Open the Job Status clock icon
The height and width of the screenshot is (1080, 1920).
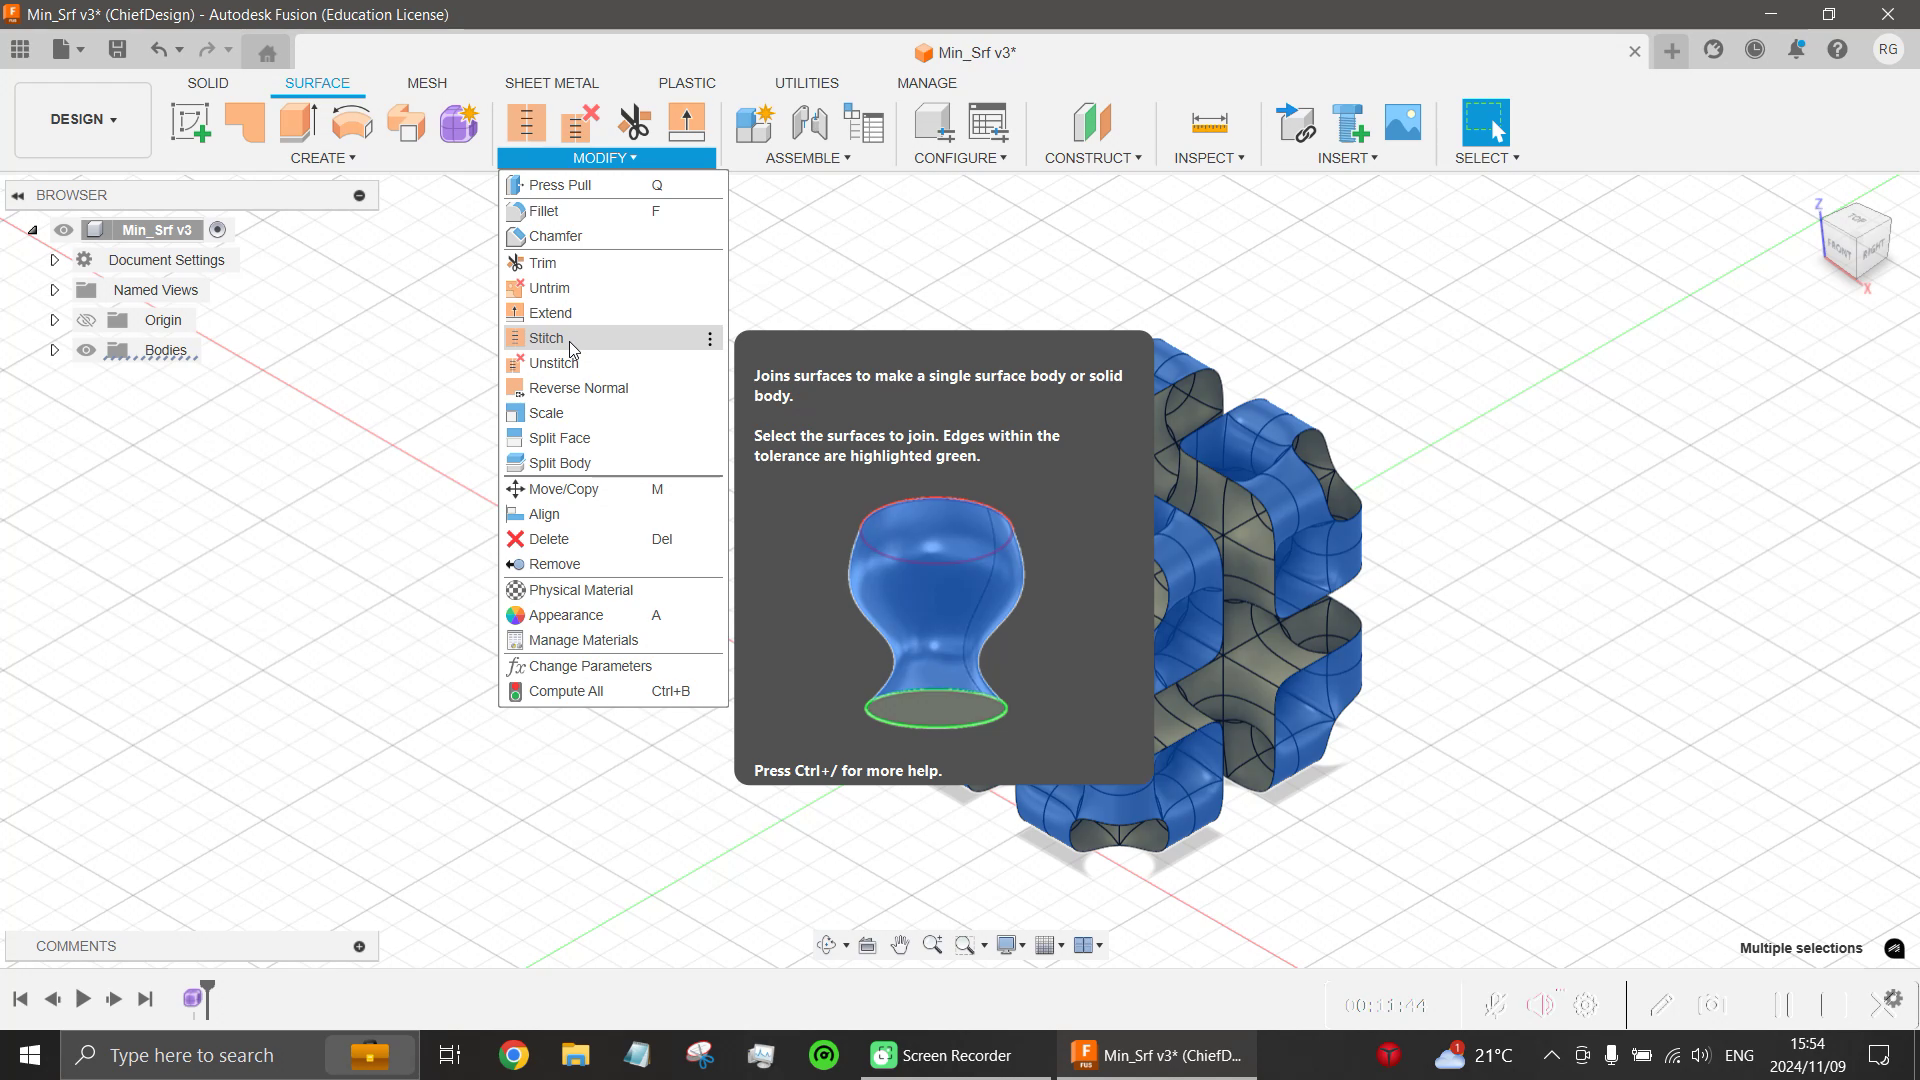[1755, 49]
